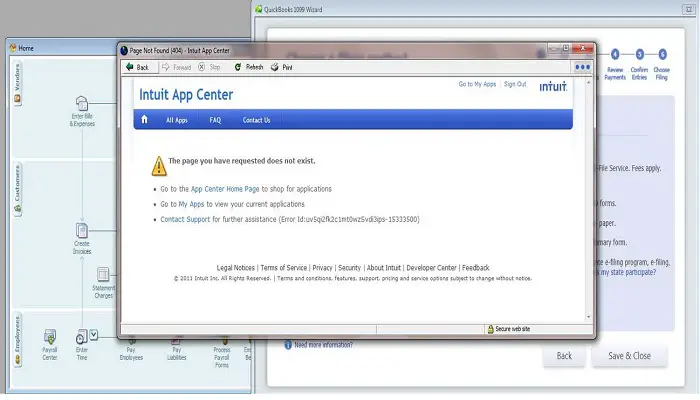Viewport: 700px width, 400px height.
Task: Open the Privacy footer link
Action: (x=322, y=268)
